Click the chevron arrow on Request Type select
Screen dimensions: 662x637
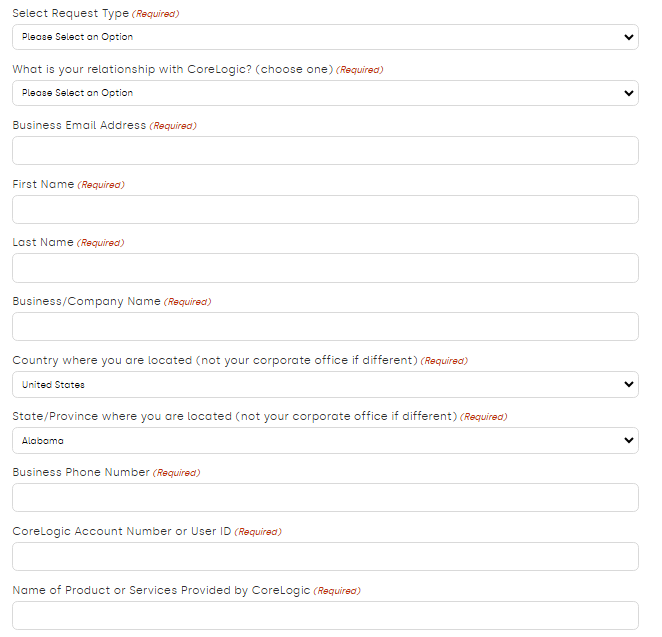[629, 37]
